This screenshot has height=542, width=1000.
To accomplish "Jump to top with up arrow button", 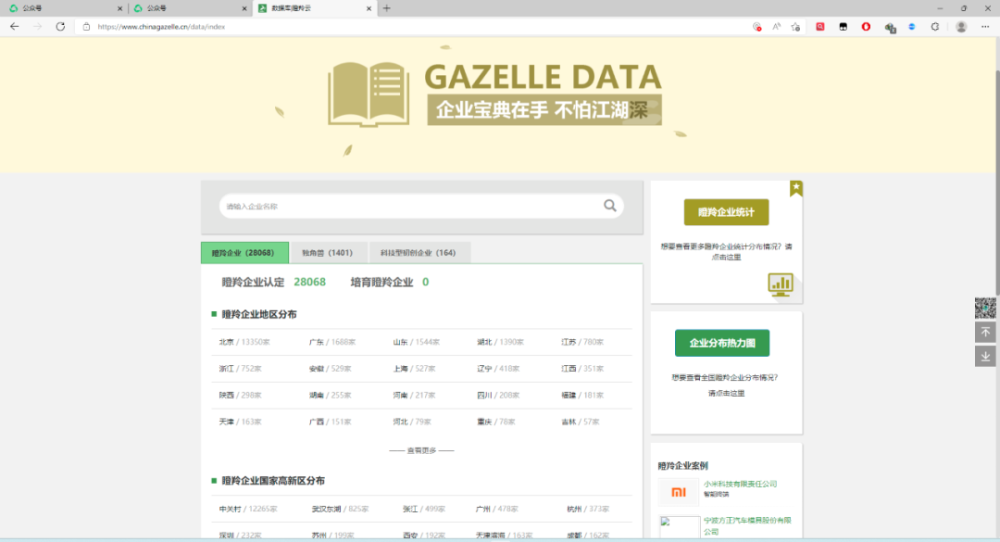I will point(985,332).
